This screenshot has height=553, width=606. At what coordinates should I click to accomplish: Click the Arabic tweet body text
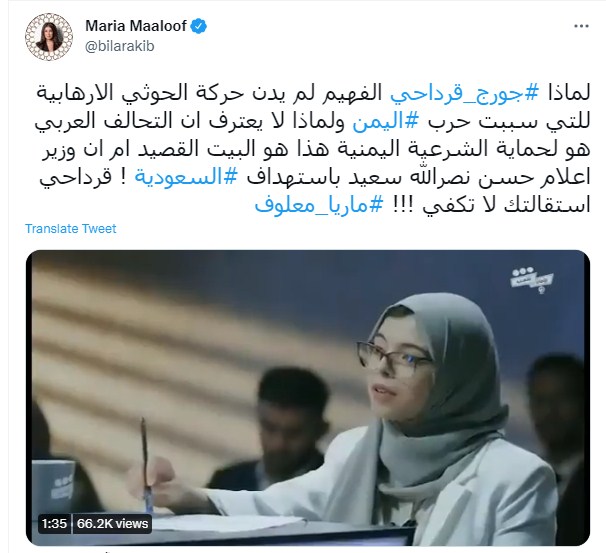click(312, 150)
